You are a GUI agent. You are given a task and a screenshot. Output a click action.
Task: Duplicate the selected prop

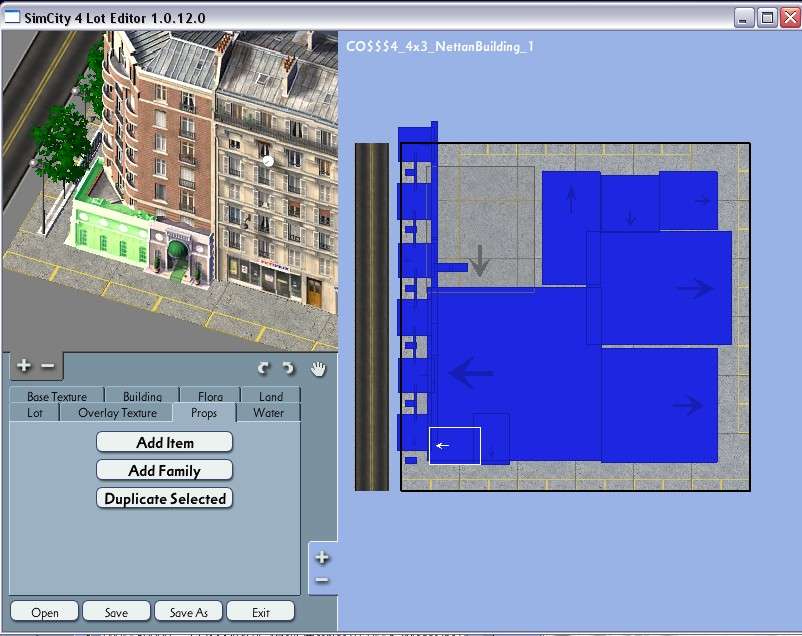coord(165,498)
